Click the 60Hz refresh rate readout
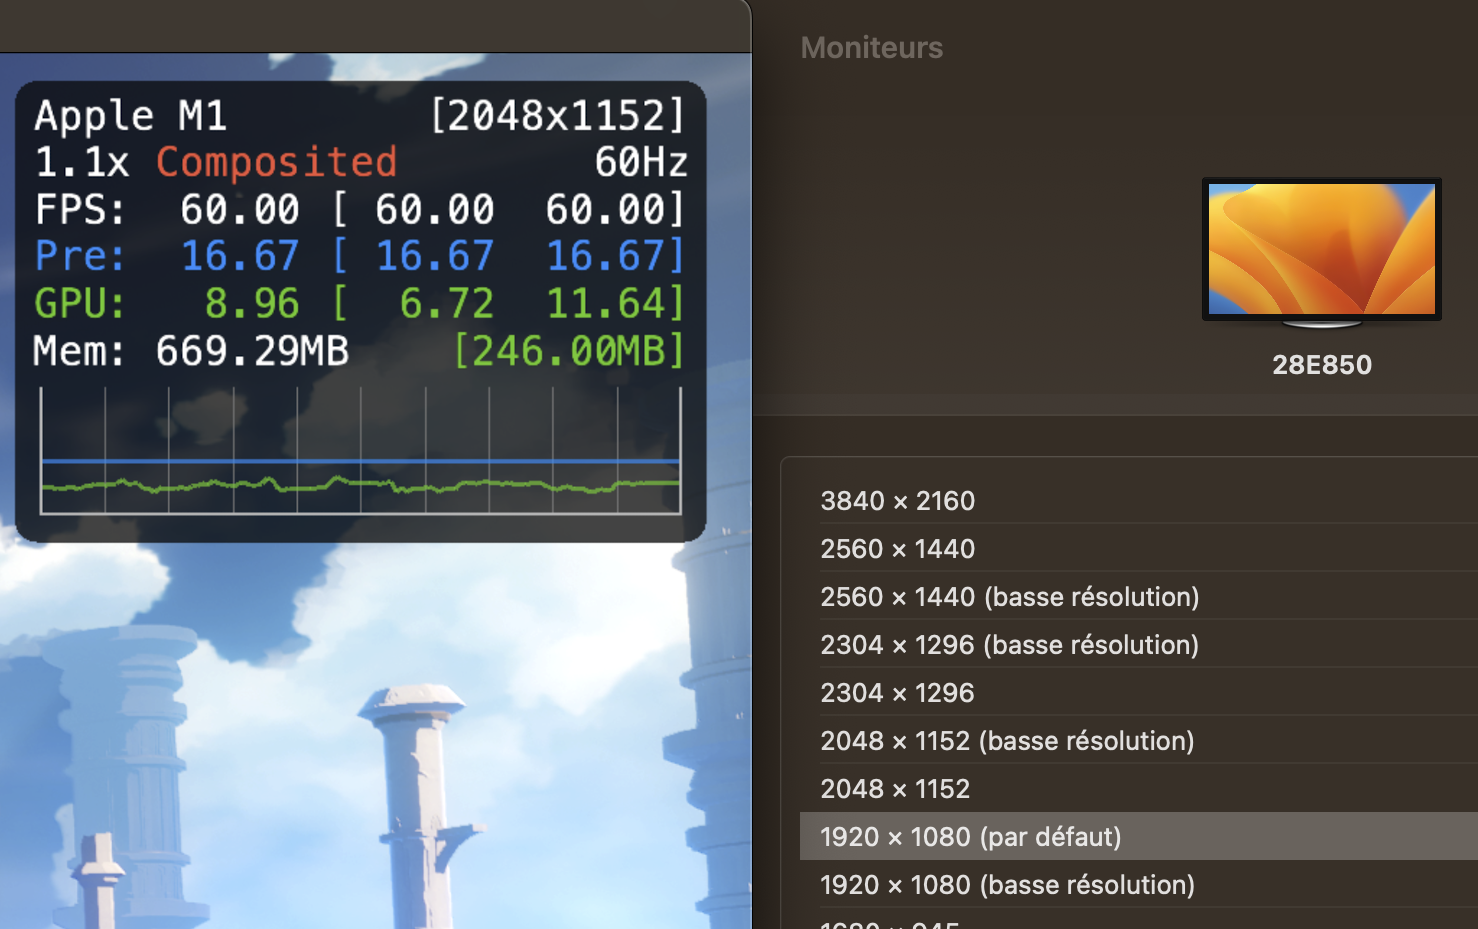 [x=641, y=162]
